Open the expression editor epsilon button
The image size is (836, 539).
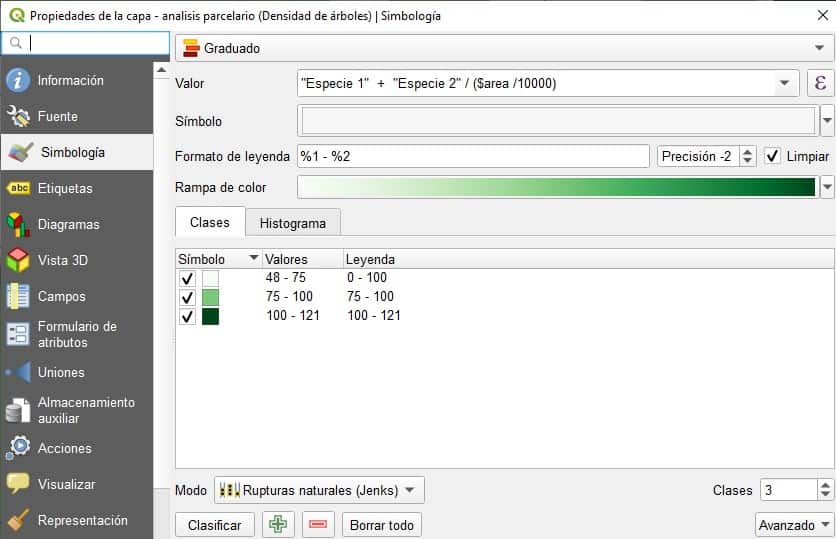820,83
